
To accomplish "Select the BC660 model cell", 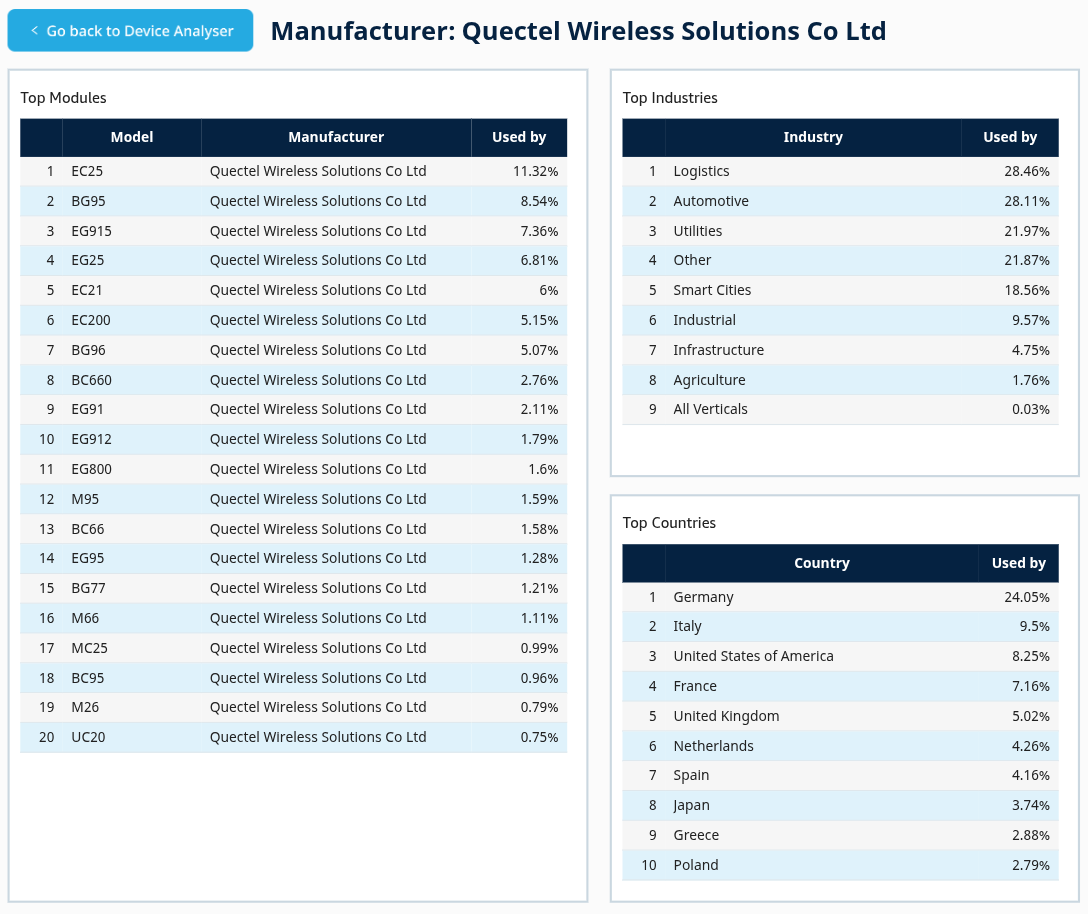I will 132,380.
